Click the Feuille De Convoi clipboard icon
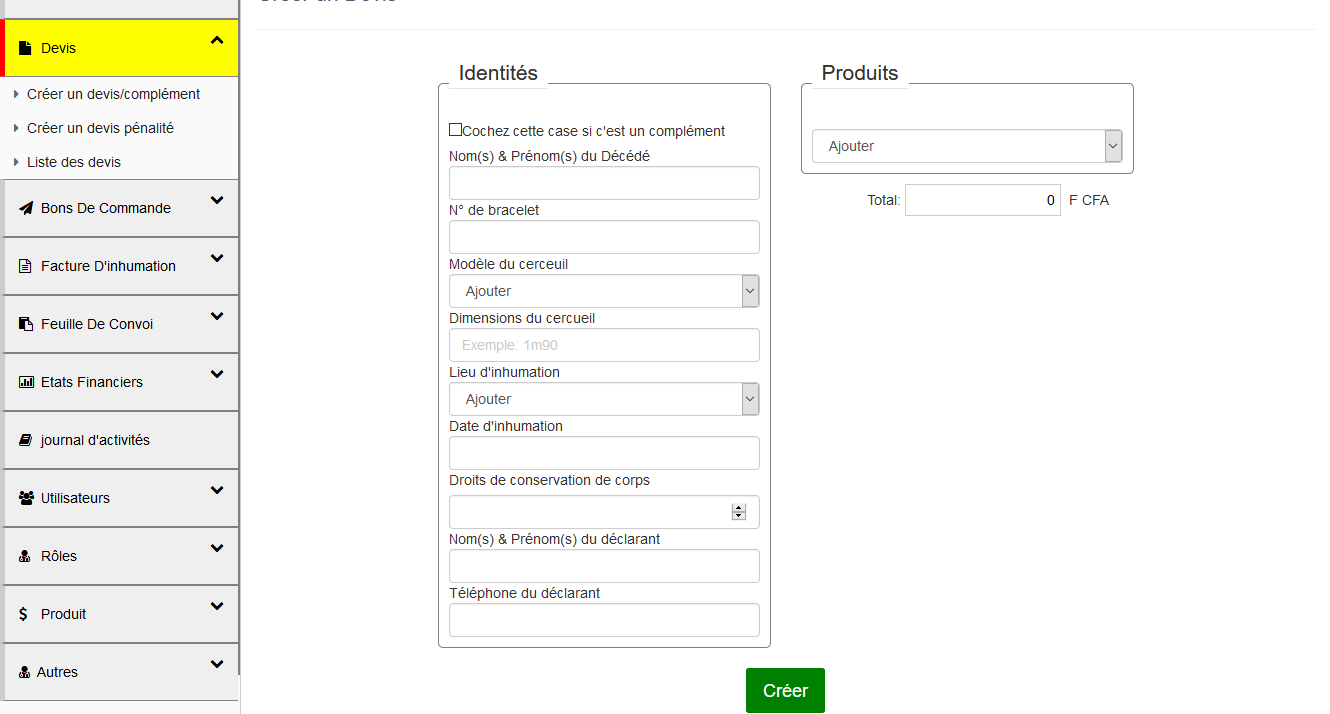Image resolution: width=1330 pixels, height=714 pixels. pos(25,324)
